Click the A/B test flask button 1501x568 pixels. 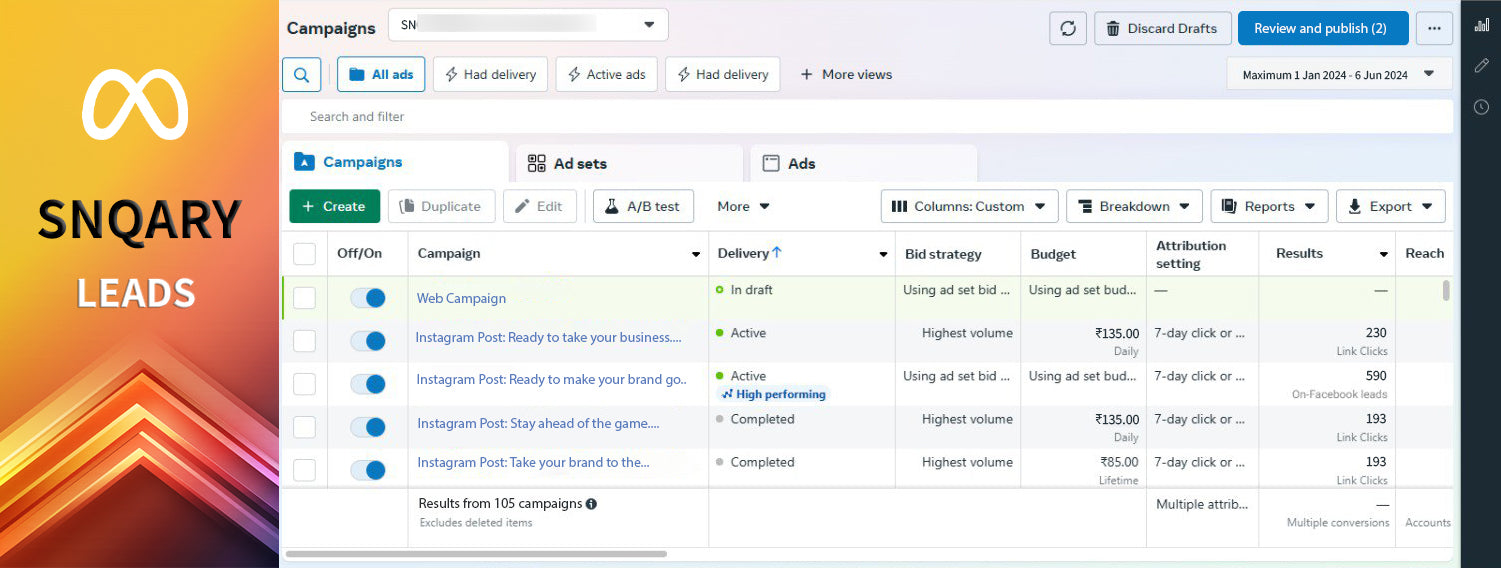[643, 206]
